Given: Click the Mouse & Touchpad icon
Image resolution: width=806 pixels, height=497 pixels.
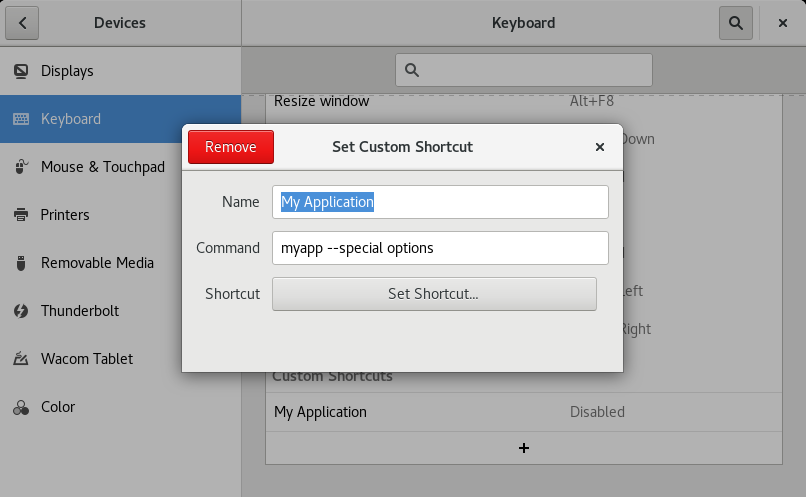Looking at the screenshot, I should tap(21, 167).
